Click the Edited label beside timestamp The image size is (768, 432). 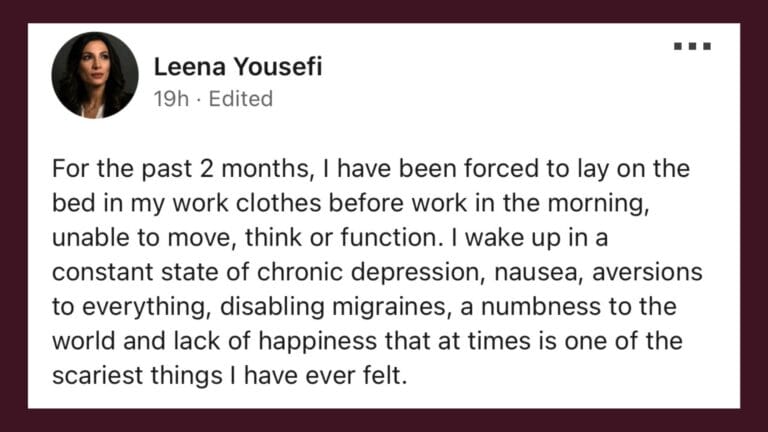point(240,98)
